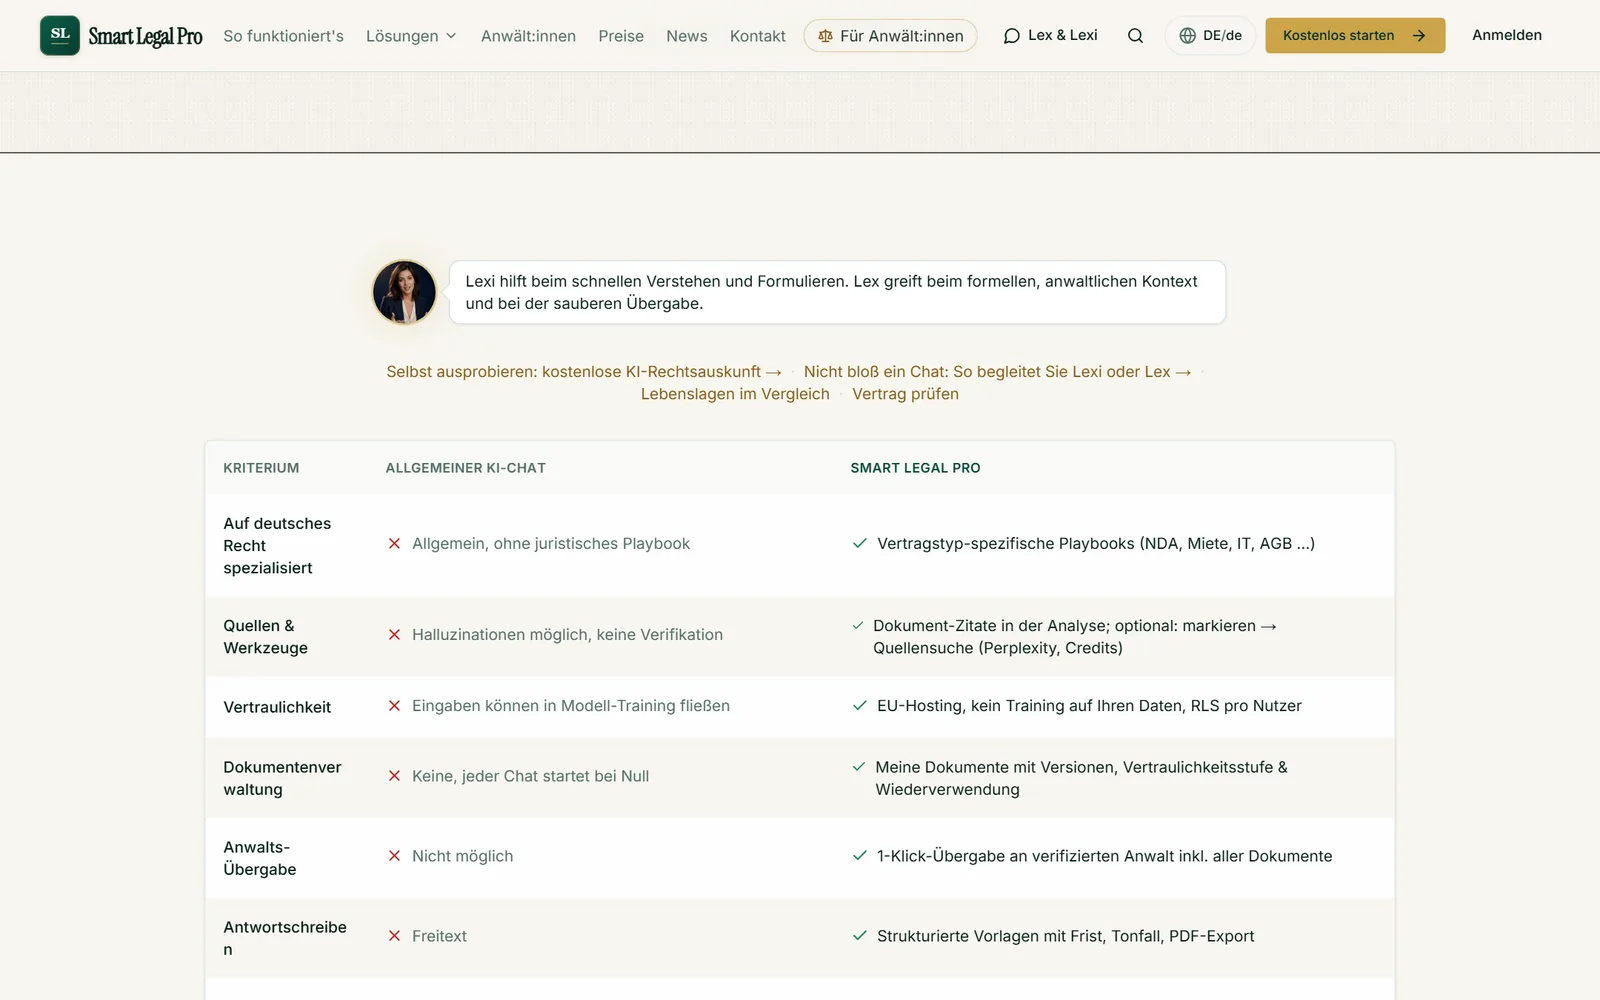Viewport: 1600px width, 1000px height.
Task: Click the Anmelden login link
Action: coord(1507,35)
